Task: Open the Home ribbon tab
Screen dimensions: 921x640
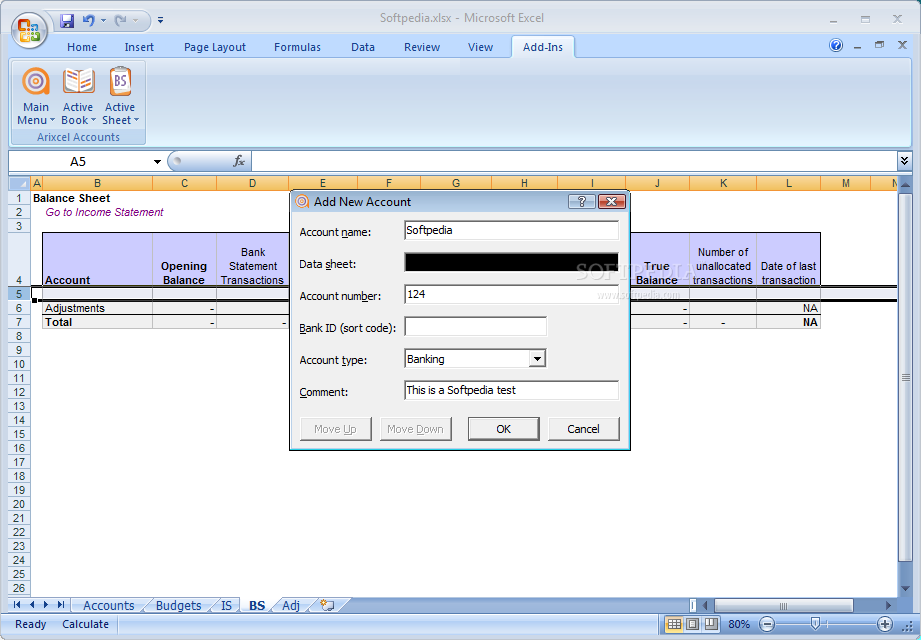Action: 82,47
